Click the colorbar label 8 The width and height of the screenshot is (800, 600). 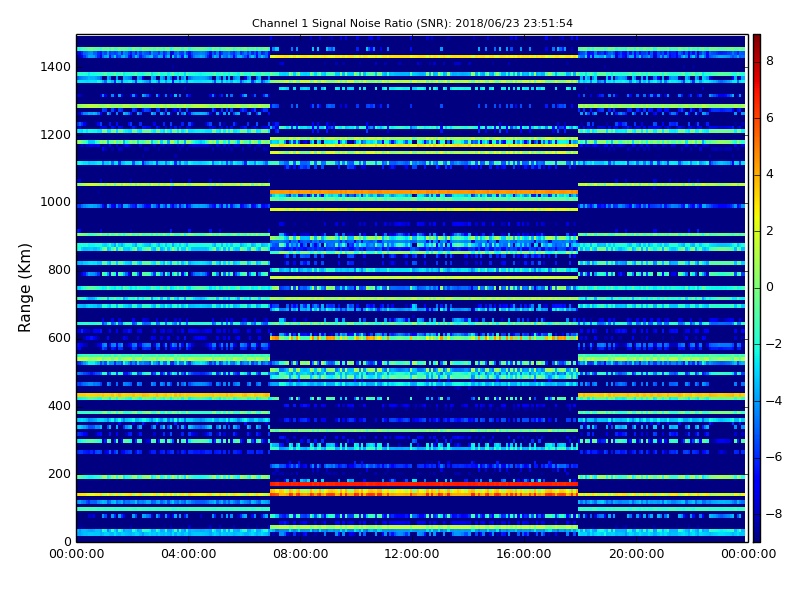(x=770, y=61)
